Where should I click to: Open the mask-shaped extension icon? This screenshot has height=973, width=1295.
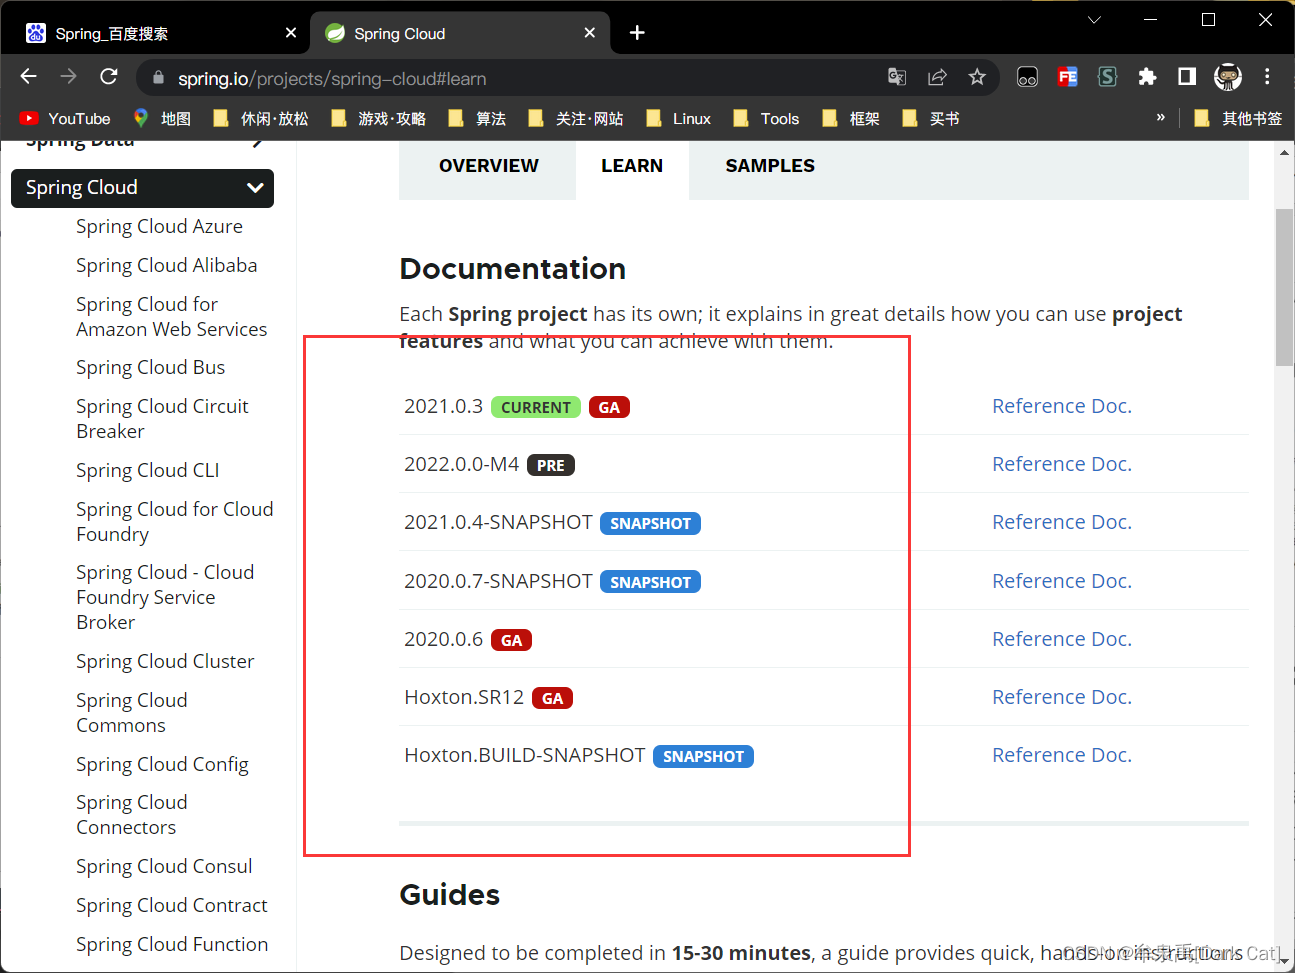tap(1027, 77)
